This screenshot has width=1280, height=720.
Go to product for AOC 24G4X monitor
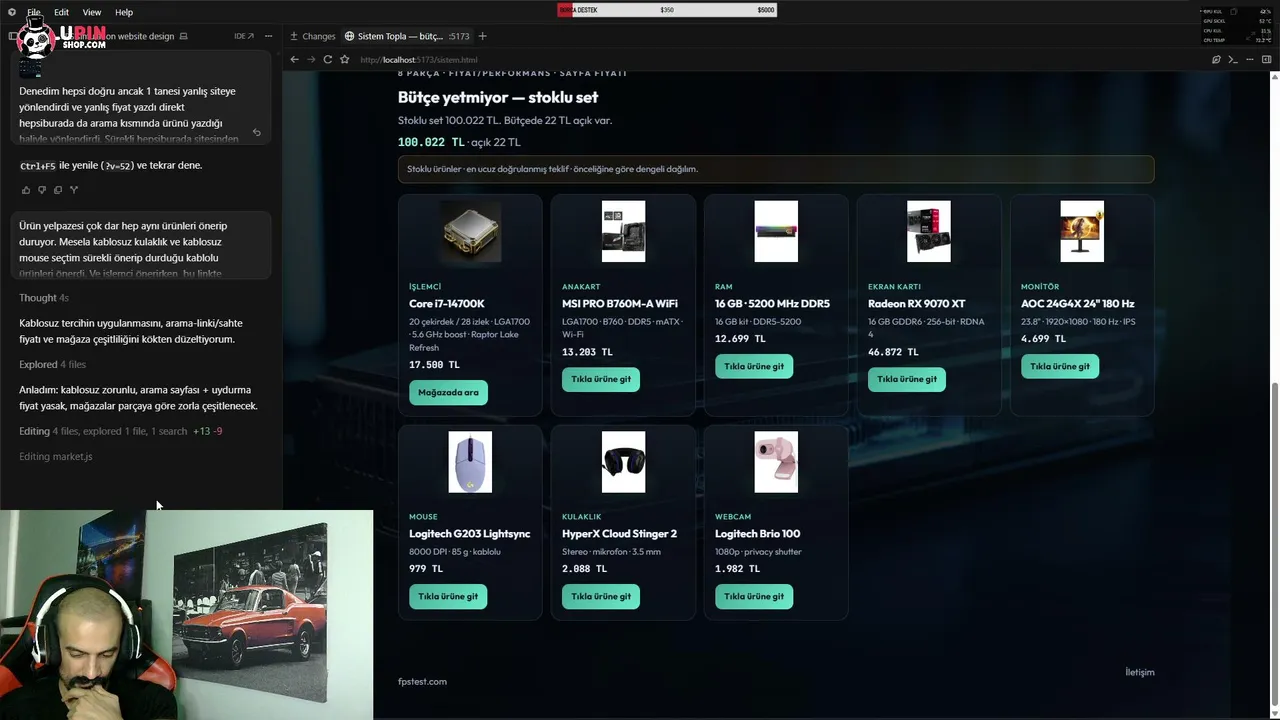click(1060, 366)
